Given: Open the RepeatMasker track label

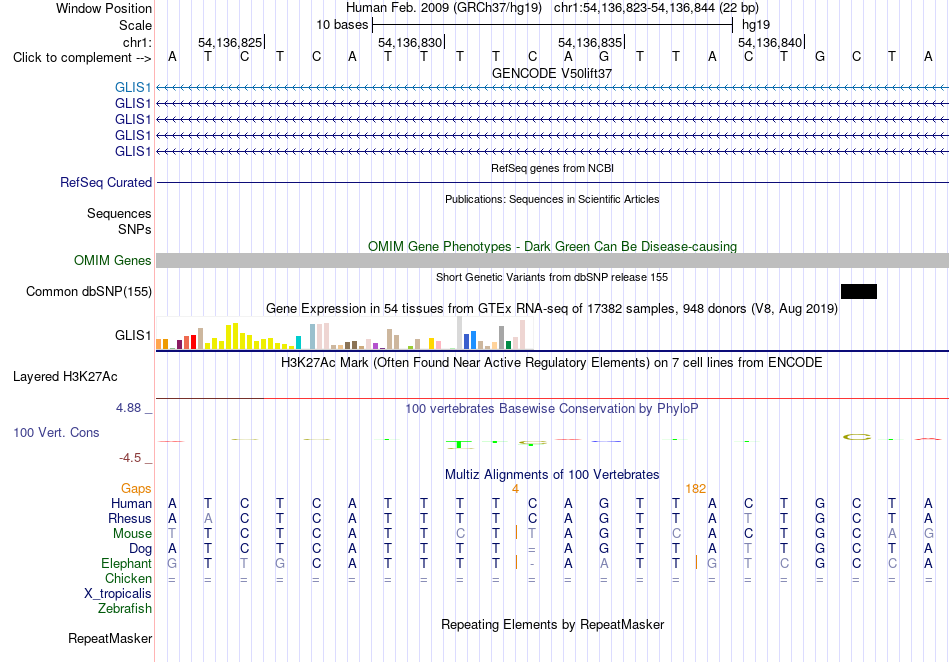Looking at the screenshot, I should pyautogui.click(x=110, y=638).
